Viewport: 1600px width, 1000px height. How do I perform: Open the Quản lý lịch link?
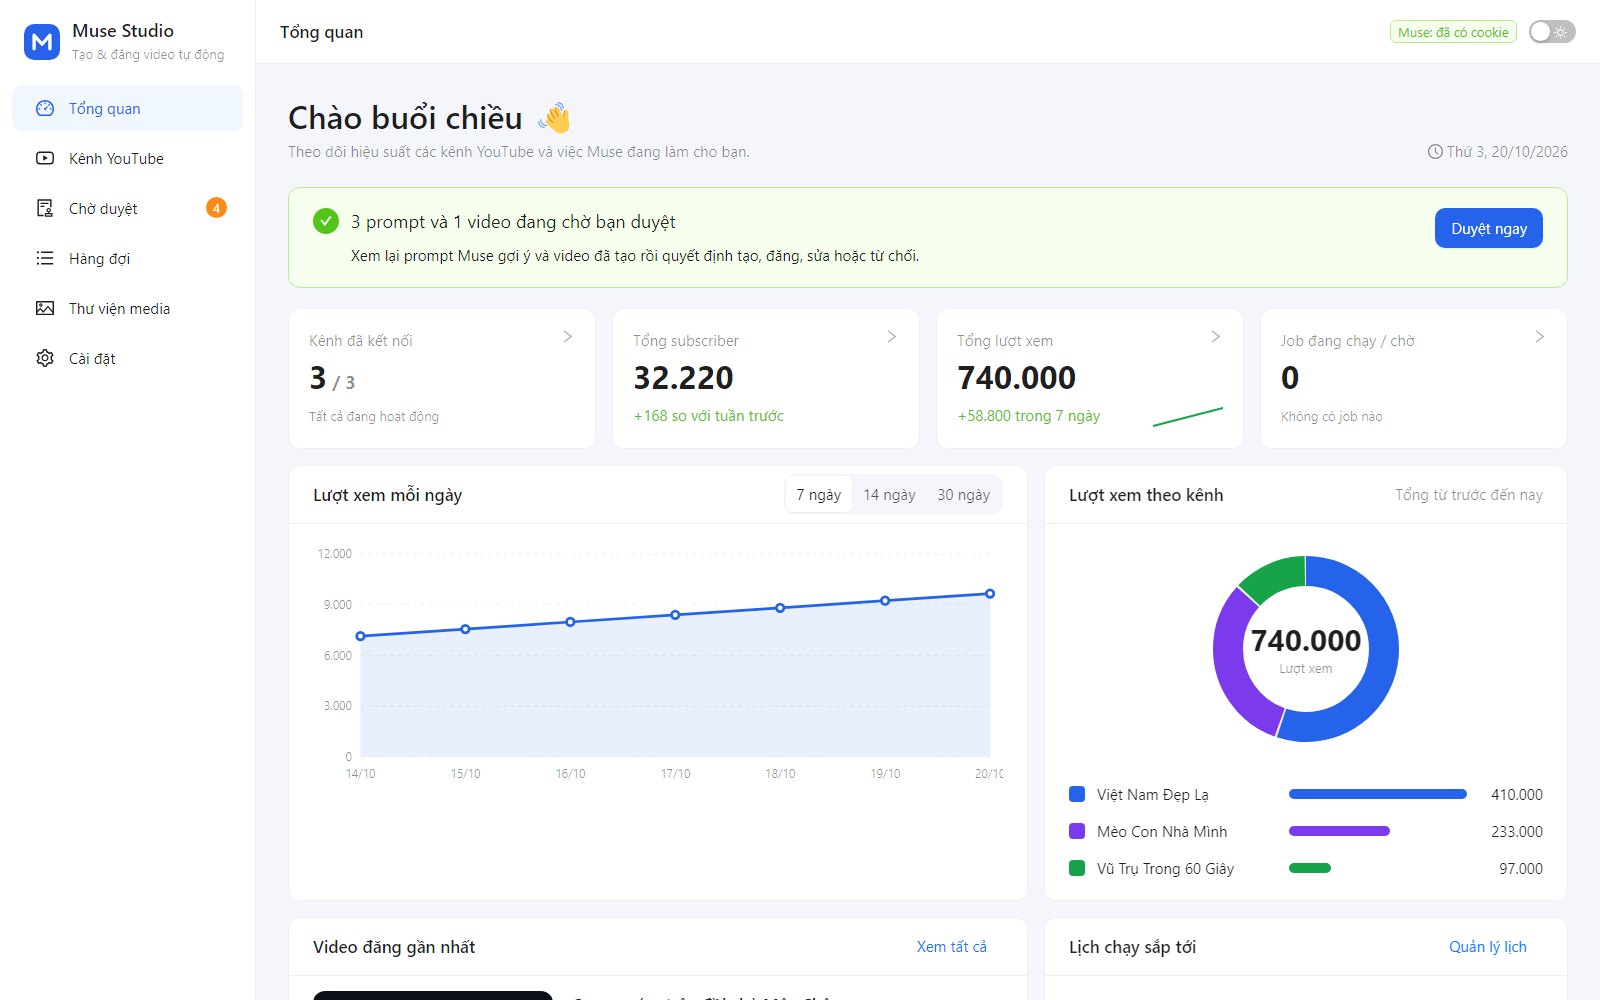tap(1488, 946)
